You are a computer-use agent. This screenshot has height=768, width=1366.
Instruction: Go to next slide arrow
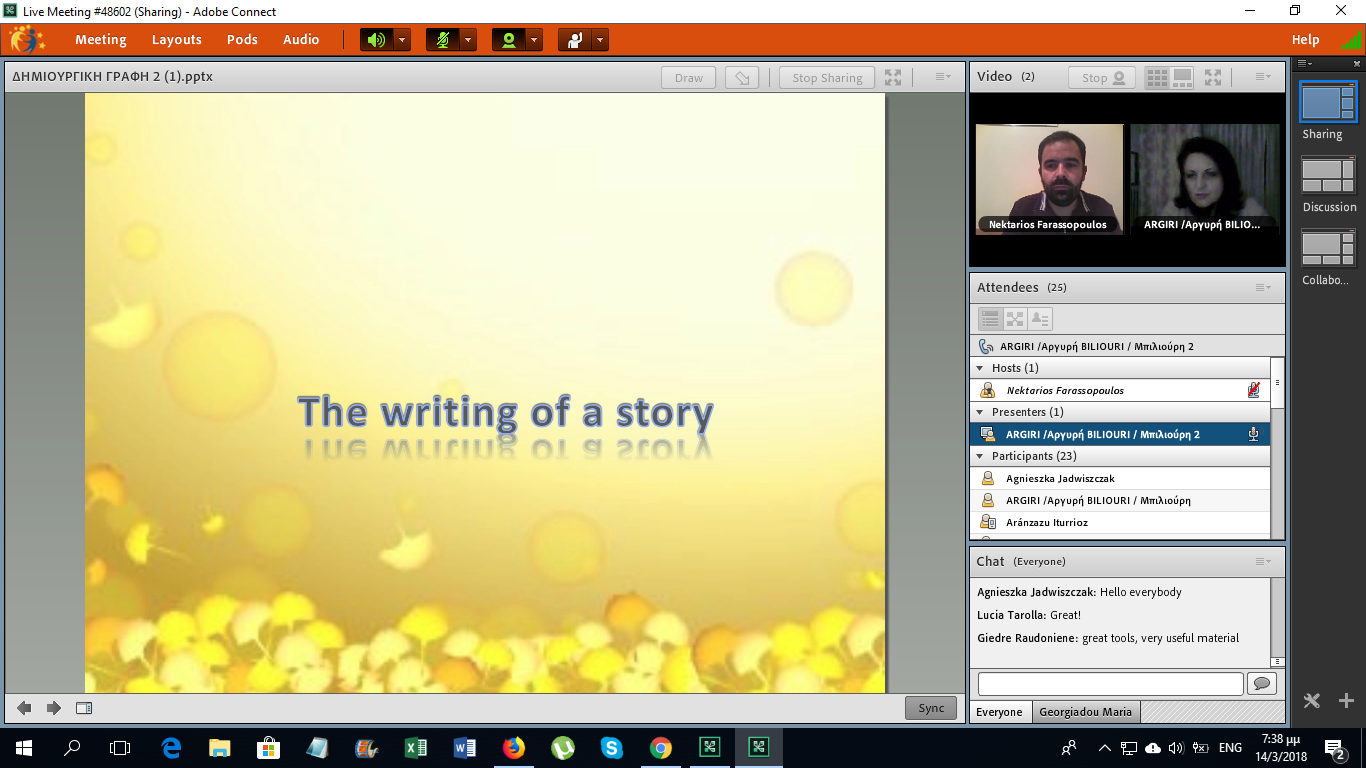tap(54, 708)
